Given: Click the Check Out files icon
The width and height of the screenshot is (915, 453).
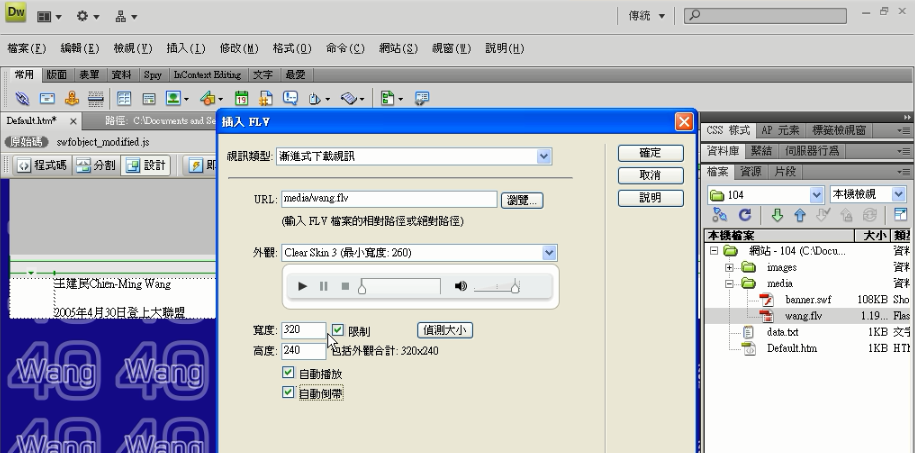Looking at the screenshot, I should click(x=823, y=215).
